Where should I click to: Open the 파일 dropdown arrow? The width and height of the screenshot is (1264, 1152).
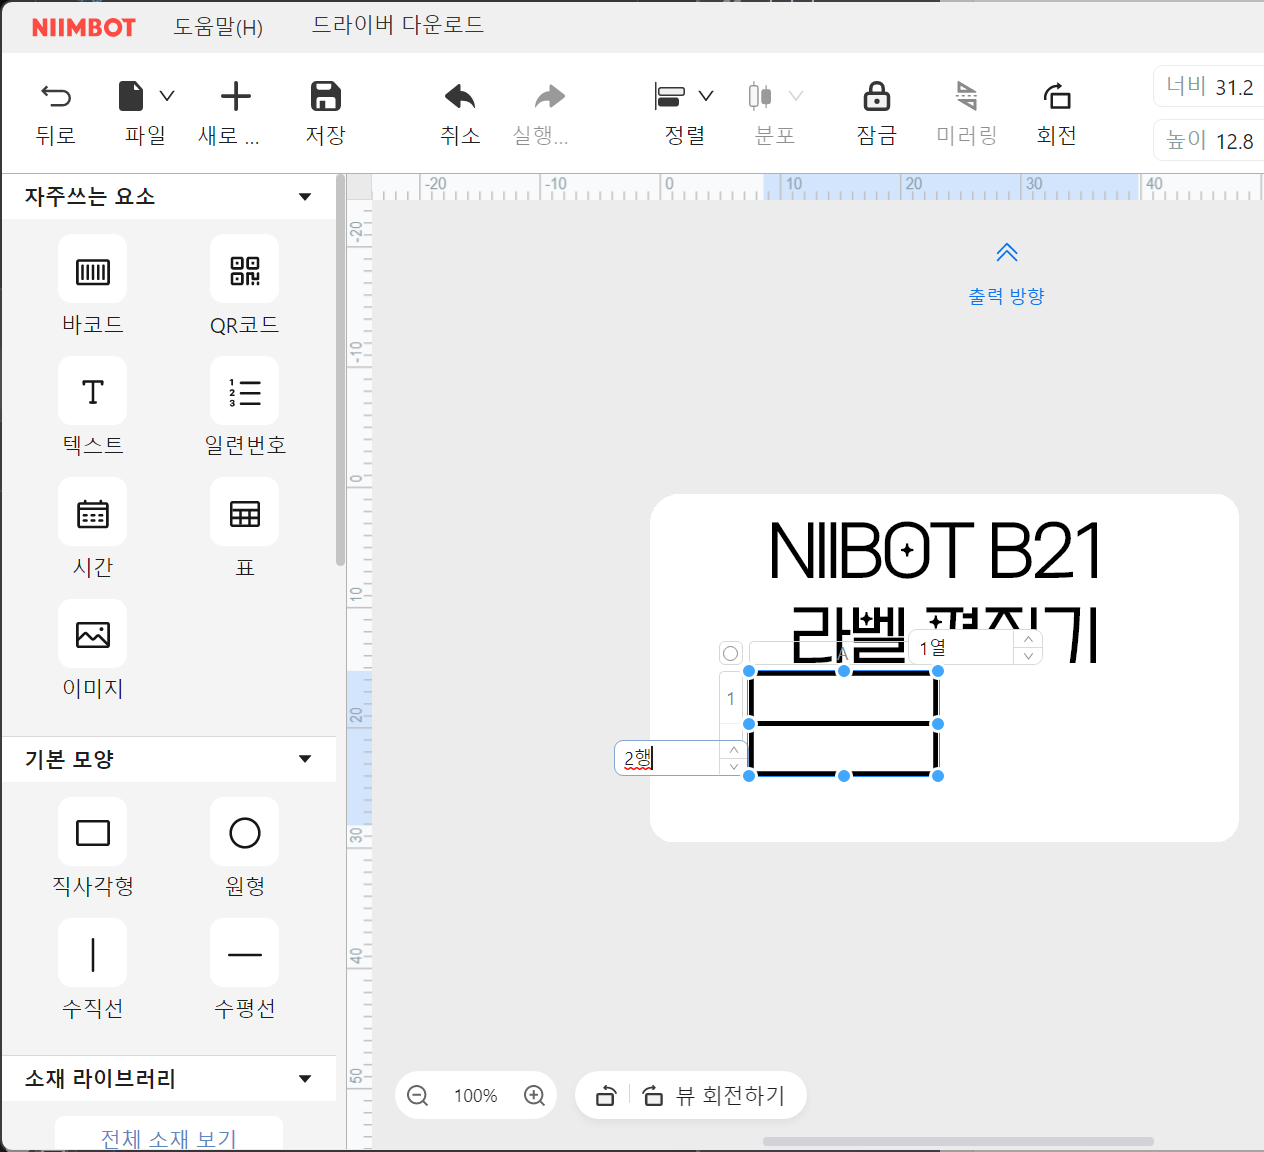click(x=167, y=96)
